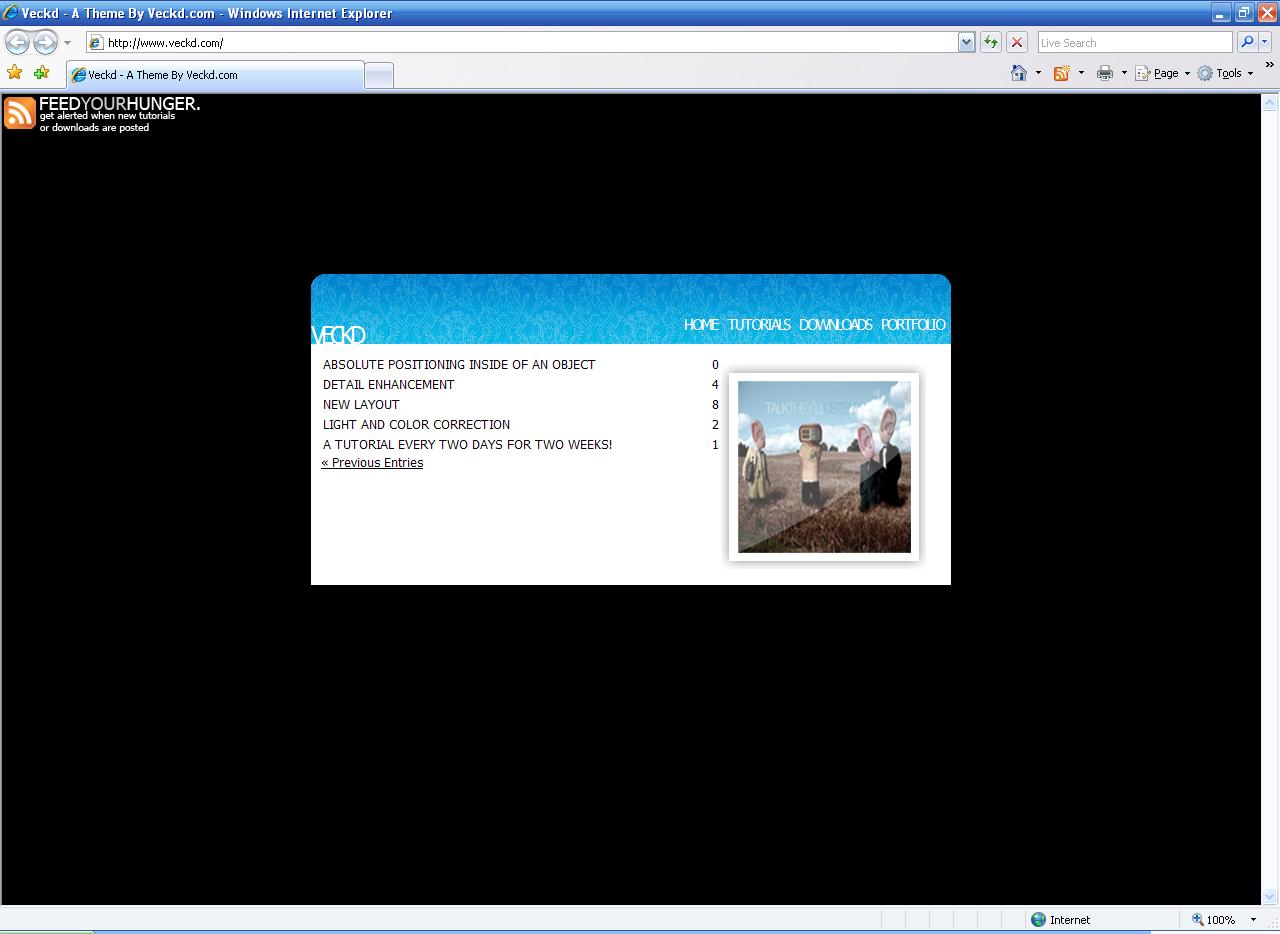This screenshot has width=1280, height=934.
Task: Expand the zoom level dropdown arrow
Action: (x=1253, y=920)
